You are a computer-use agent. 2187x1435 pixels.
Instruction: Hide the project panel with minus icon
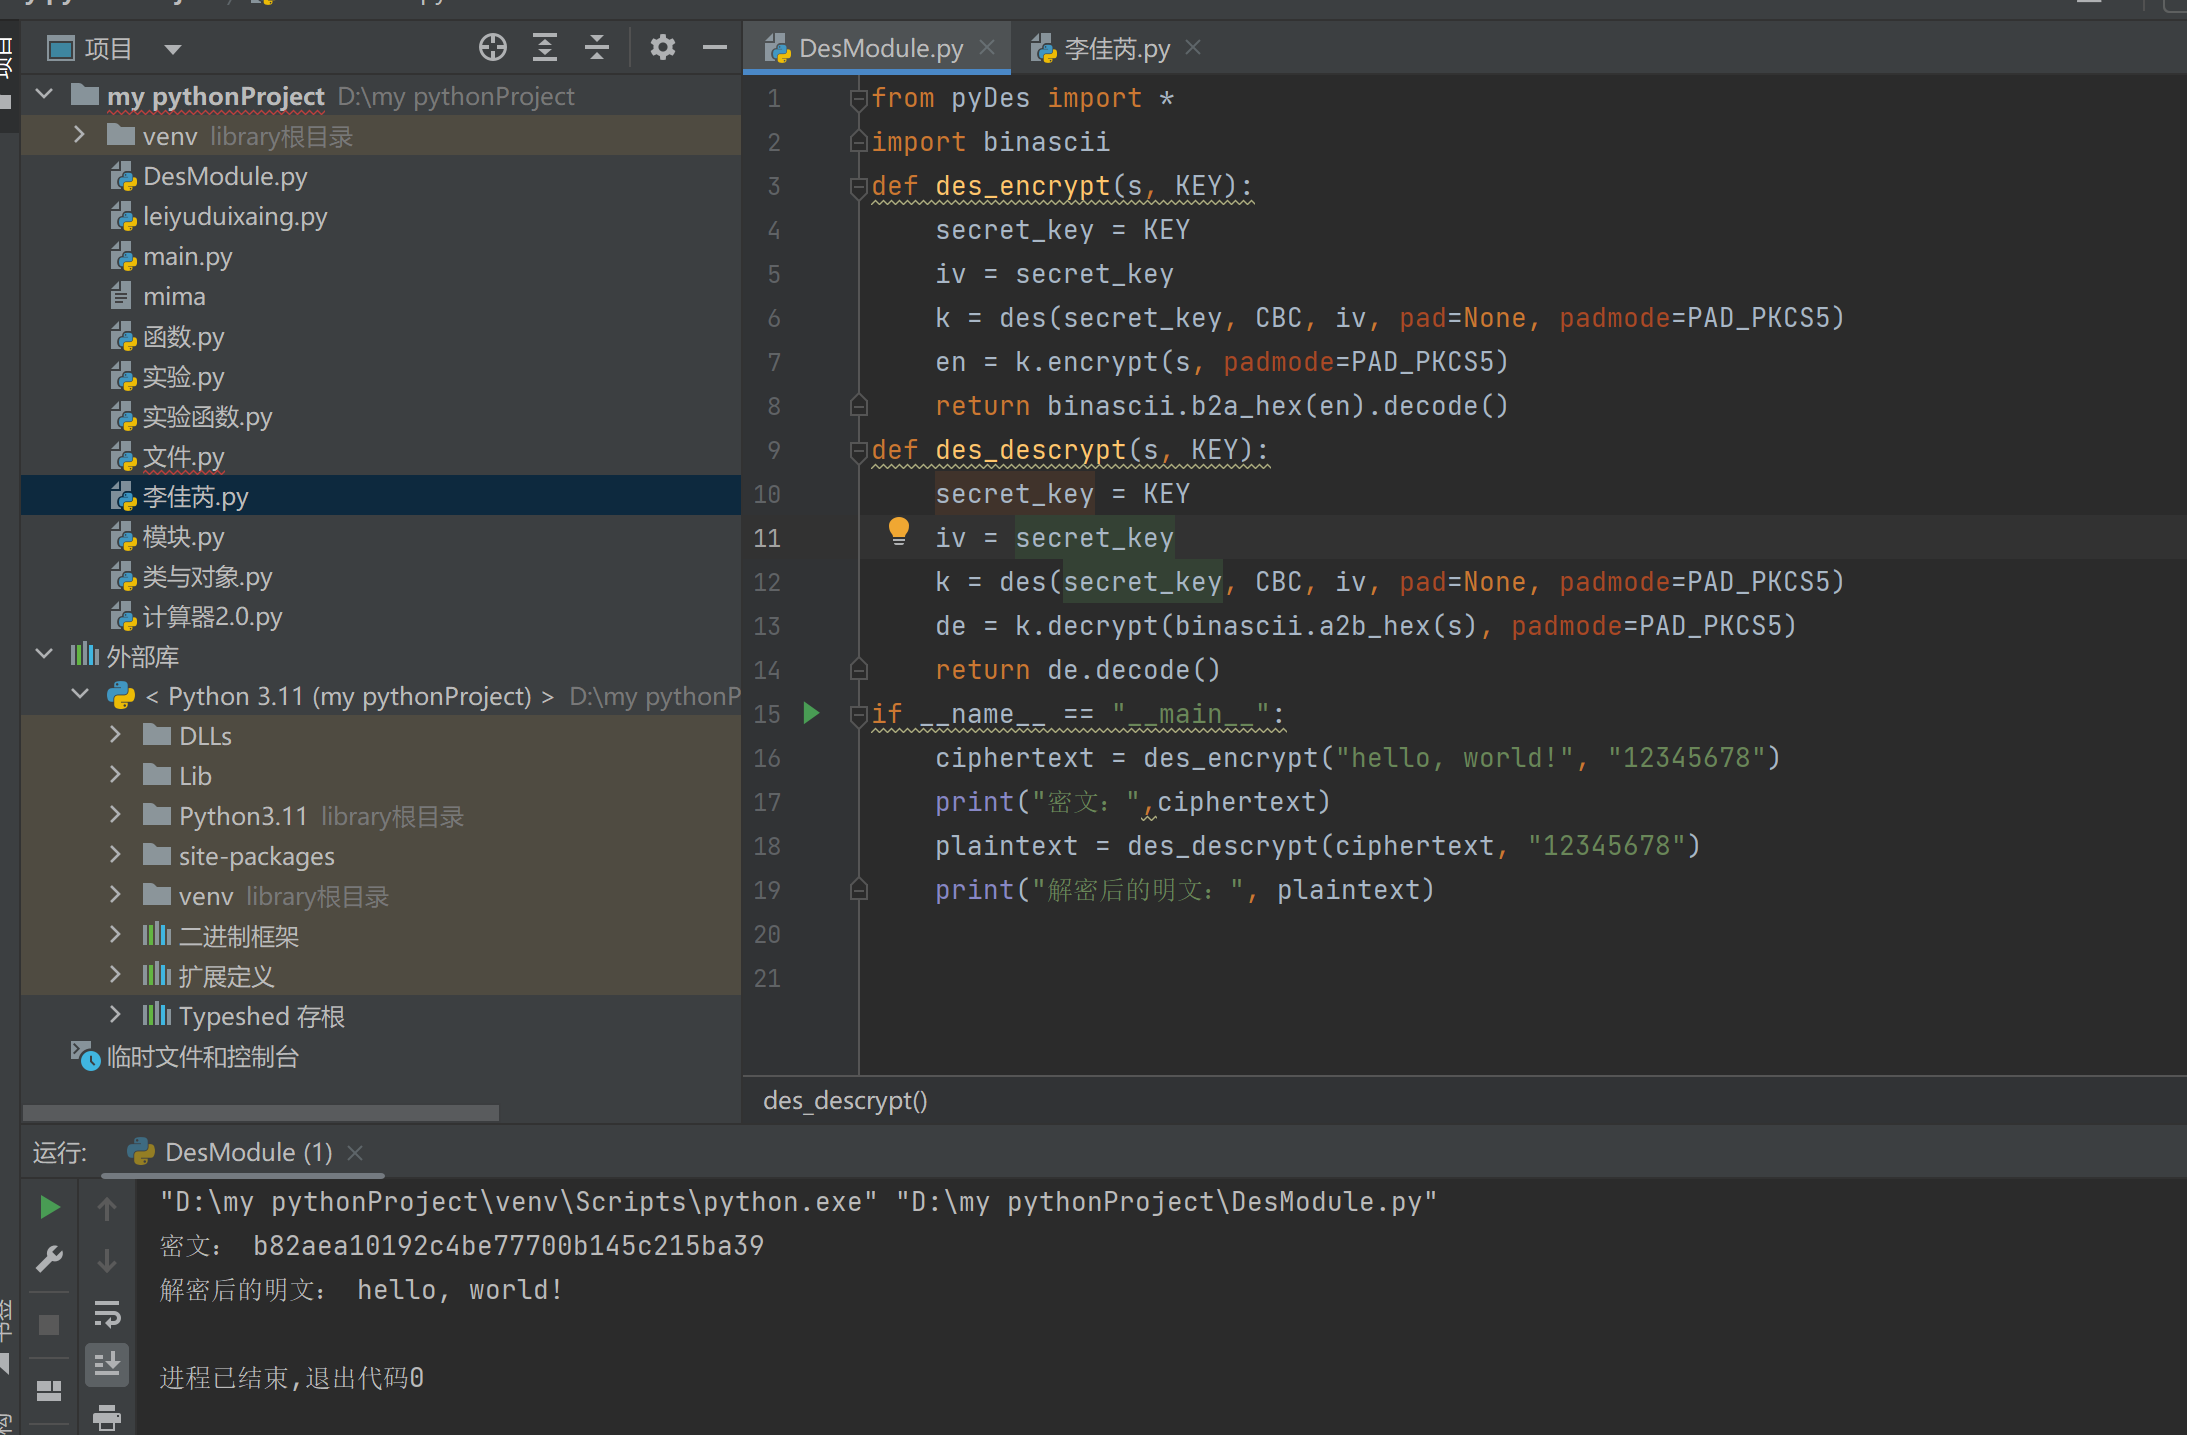(x=714, y=48)
